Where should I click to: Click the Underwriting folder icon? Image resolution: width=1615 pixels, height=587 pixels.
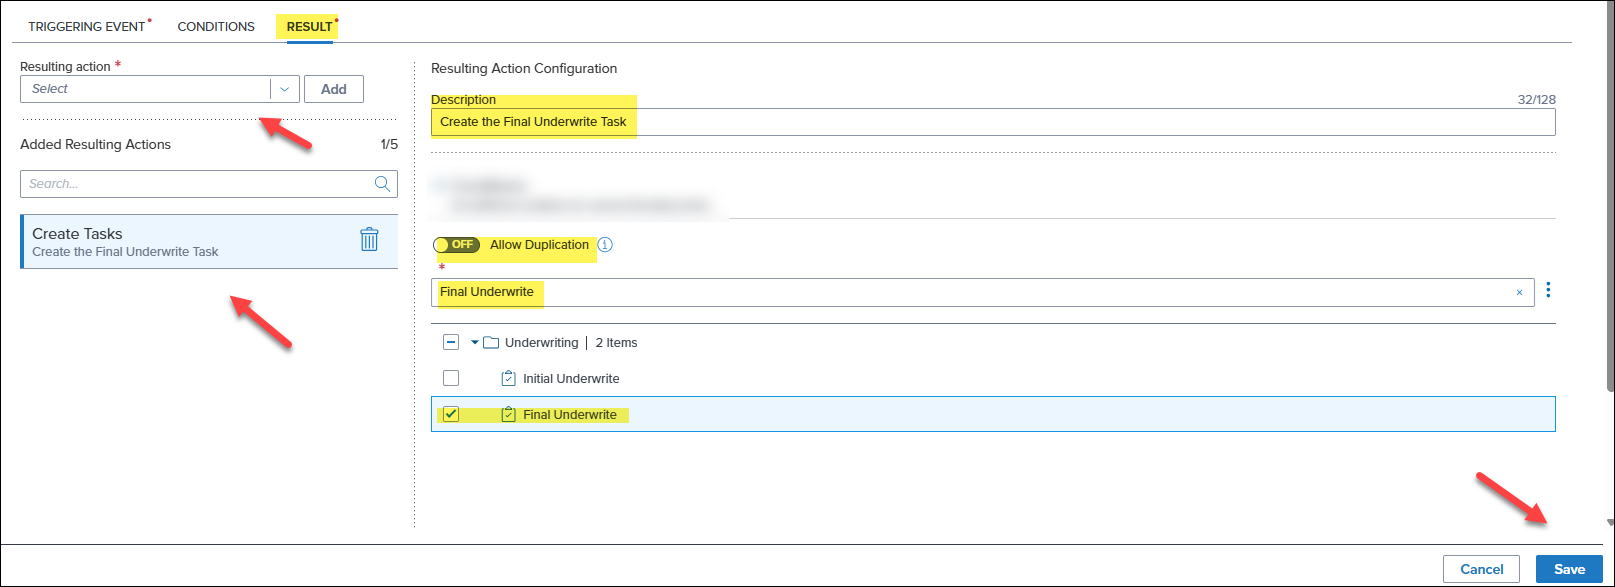(491, 343)
